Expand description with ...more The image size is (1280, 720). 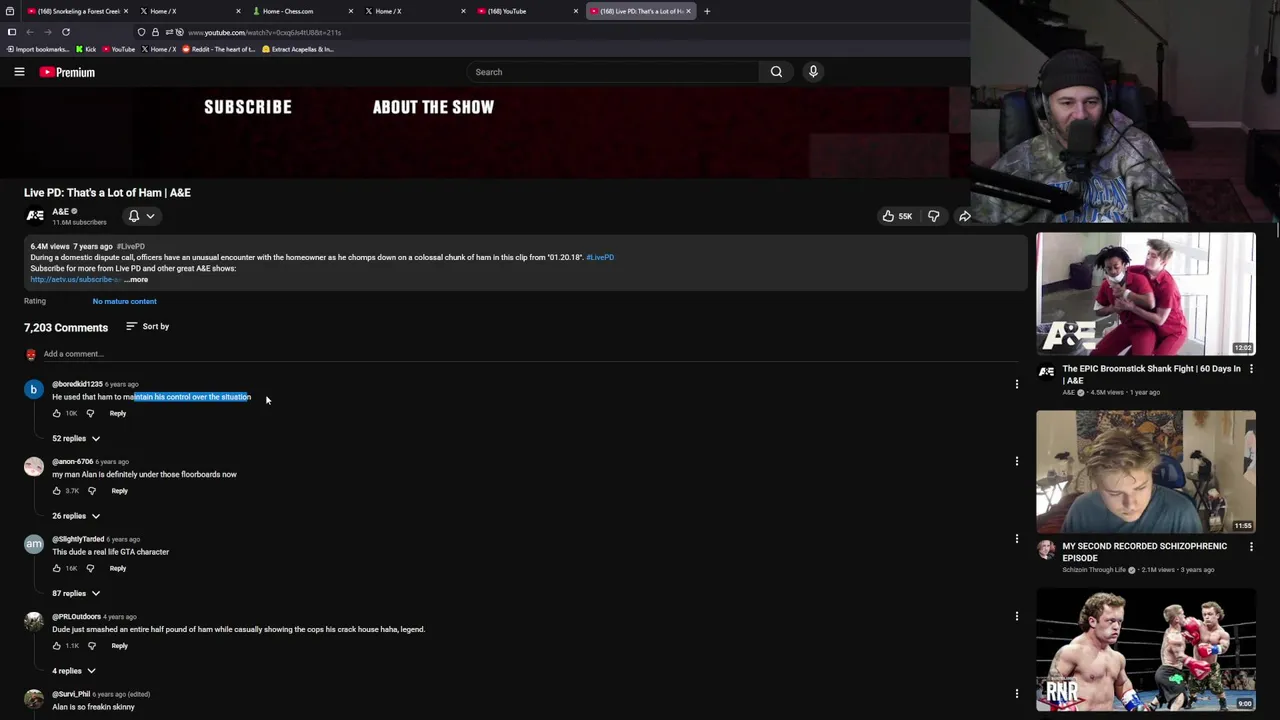(136, 279)
